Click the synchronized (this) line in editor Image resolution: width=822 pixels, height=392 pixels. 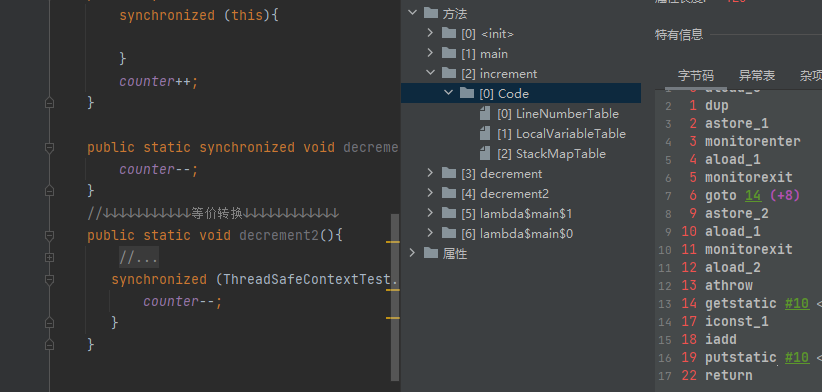[x=199, y=16]
